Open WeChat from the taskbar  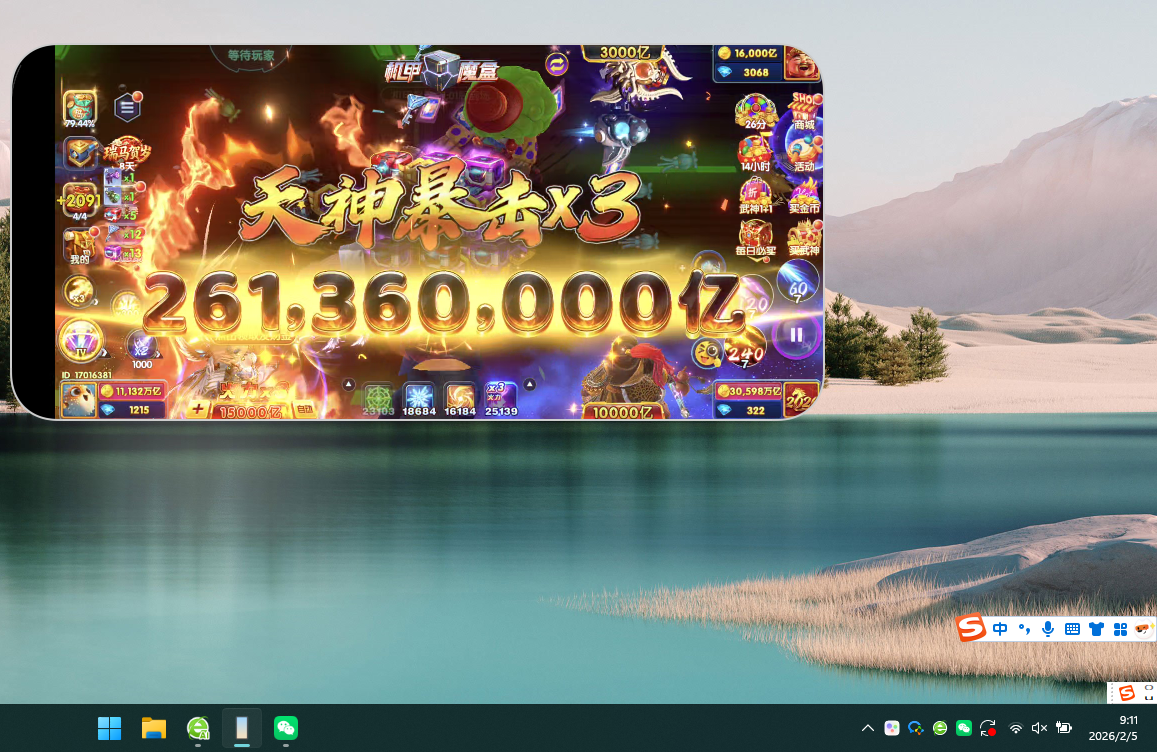coord(286,728)
